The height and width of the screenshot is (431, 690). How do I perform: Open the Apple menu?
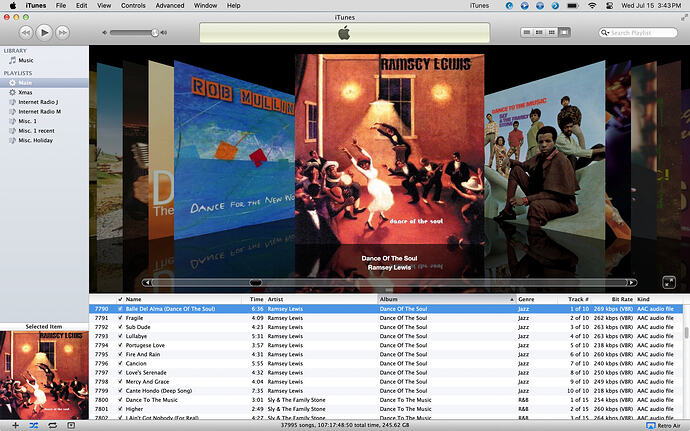click(13, 5)
